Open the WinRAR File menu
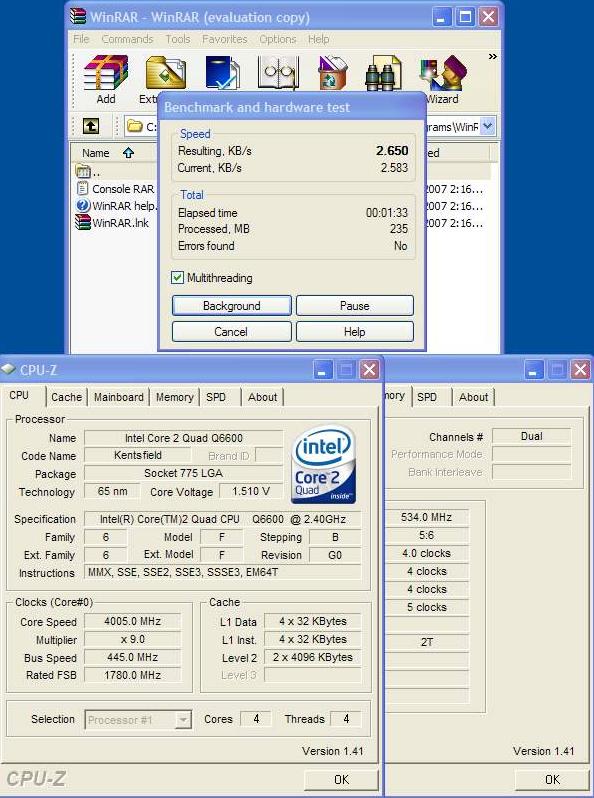This screenshot has width=594, height=798. click(81, 39)
